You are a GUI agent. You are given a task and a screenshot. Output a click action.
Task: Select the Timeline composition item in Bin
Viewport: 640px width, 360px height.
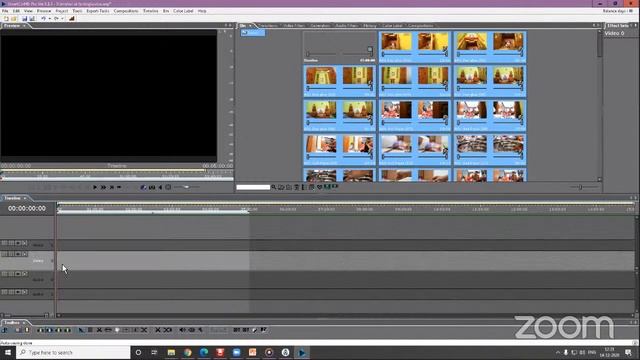point(340,47)
